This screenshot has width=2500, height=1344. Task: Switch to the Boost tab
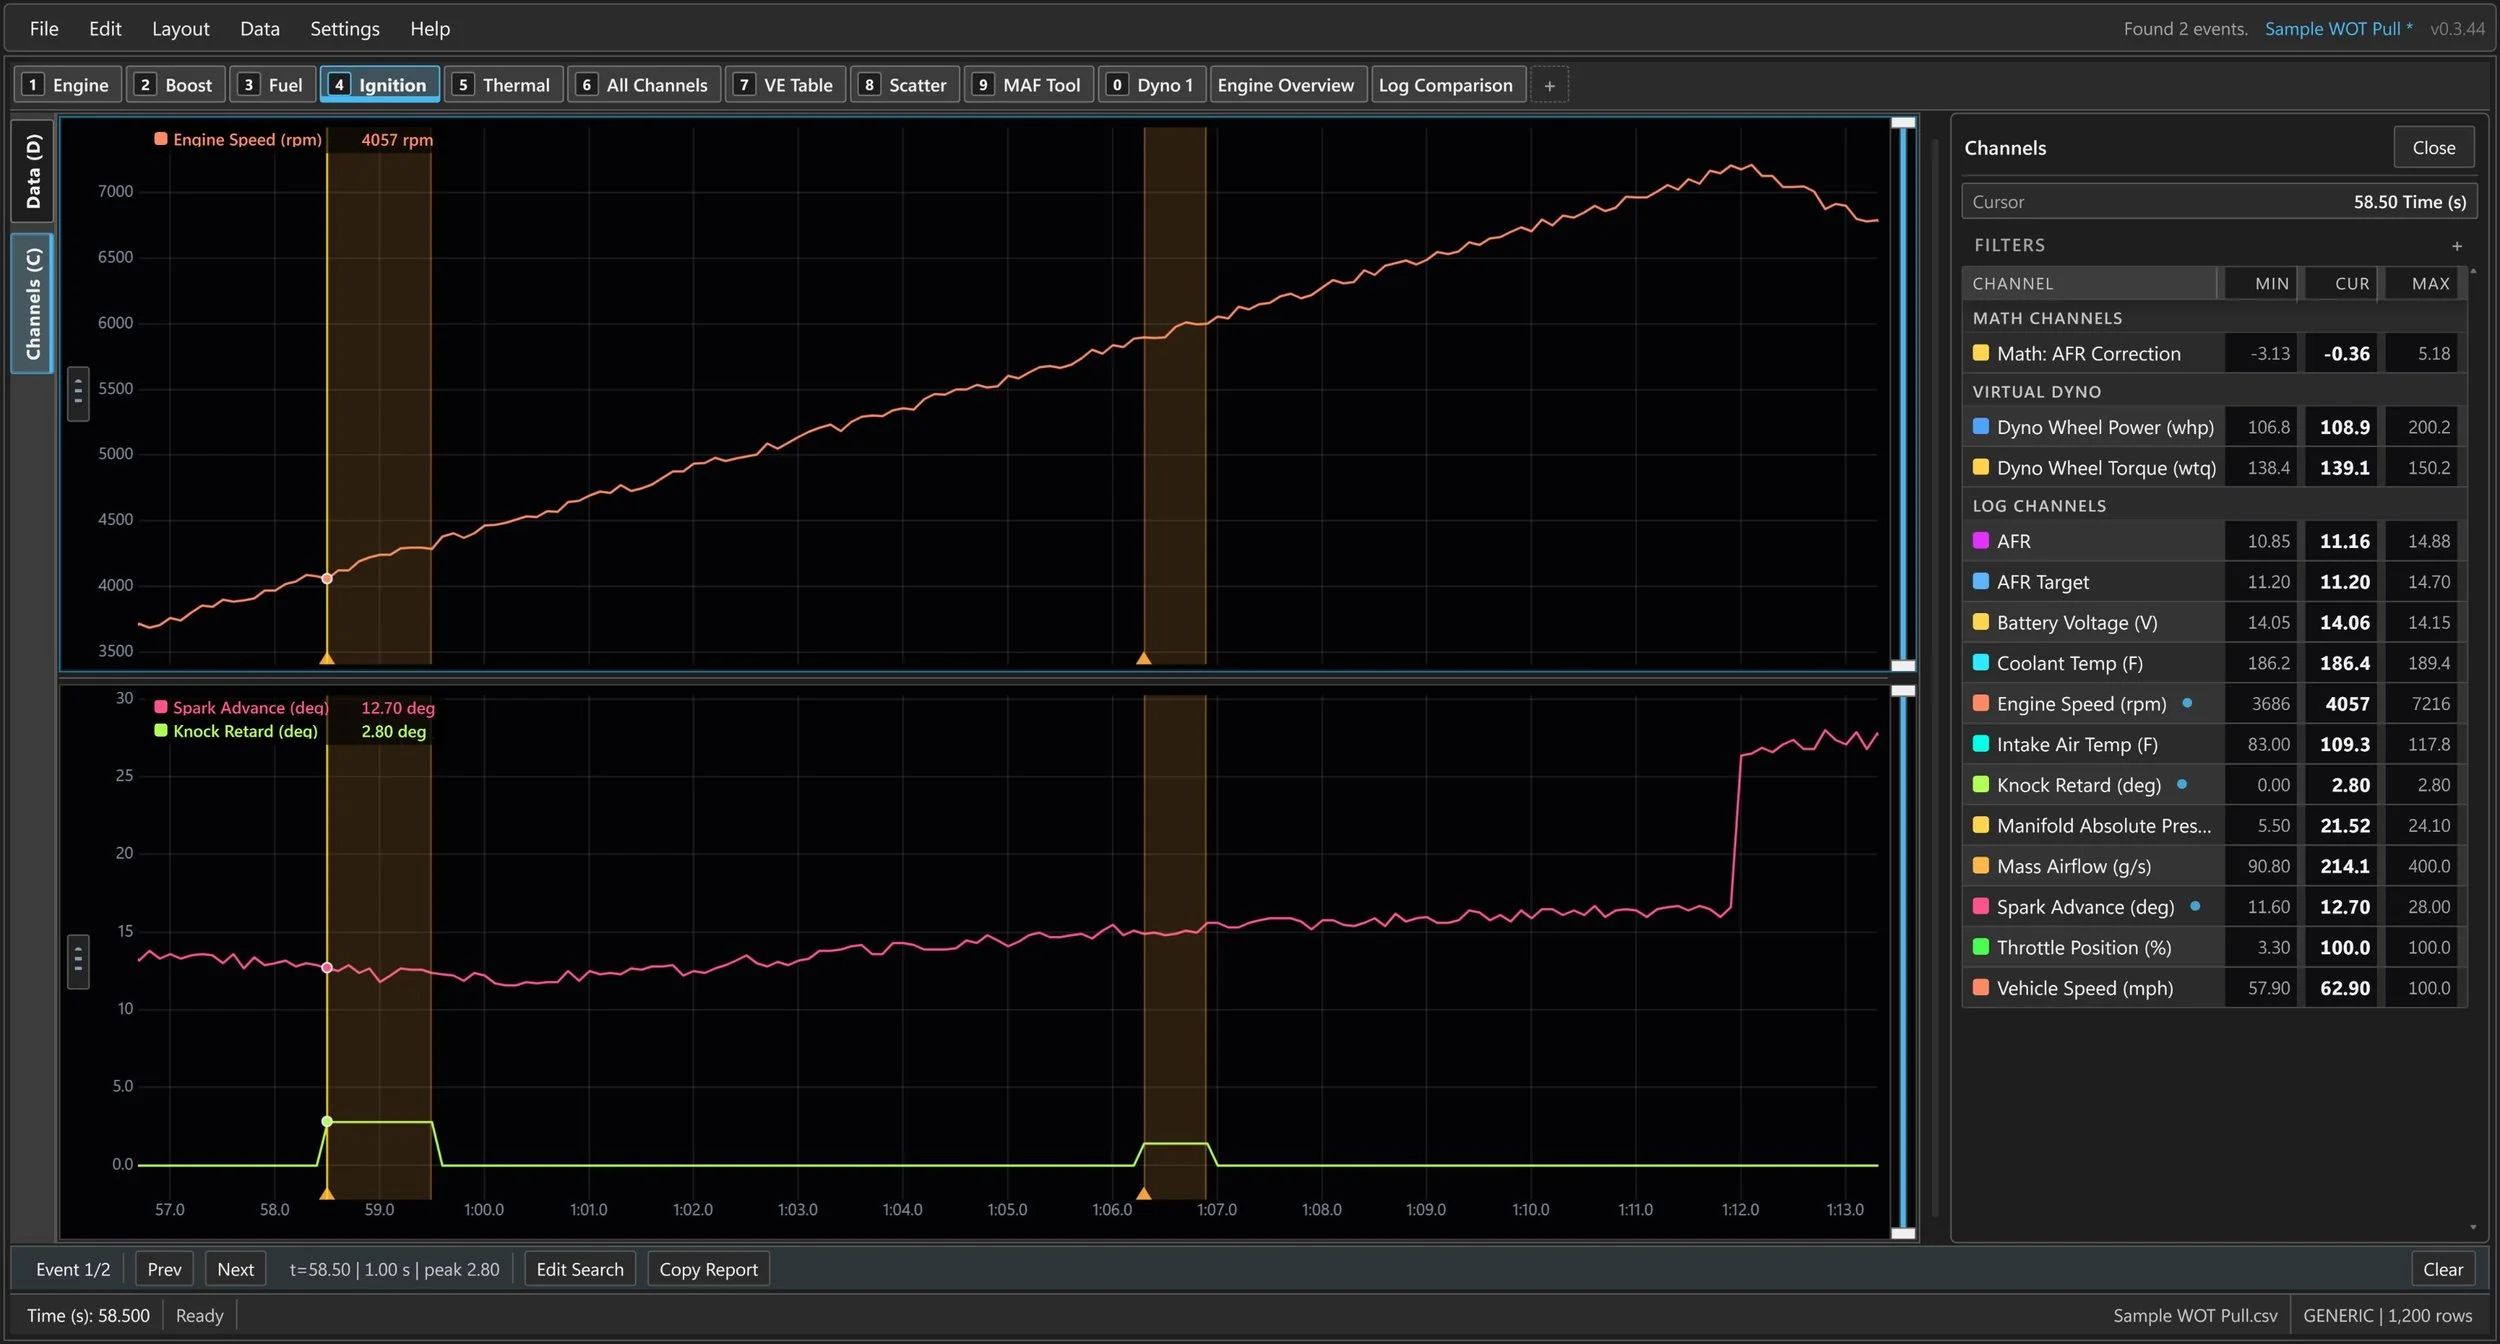coord(176,85)
